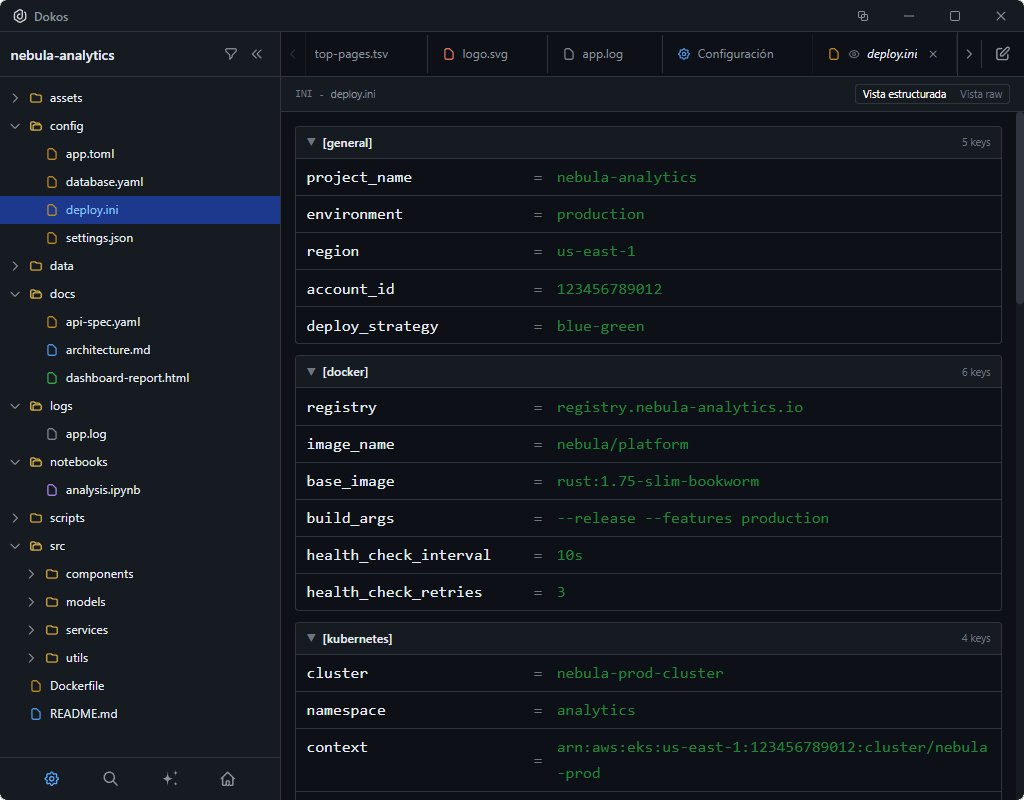Viewport: 1024px width, 800px height.
Task: Click the filter icon beside nebula-analytics
Action: tap(231, 53)
